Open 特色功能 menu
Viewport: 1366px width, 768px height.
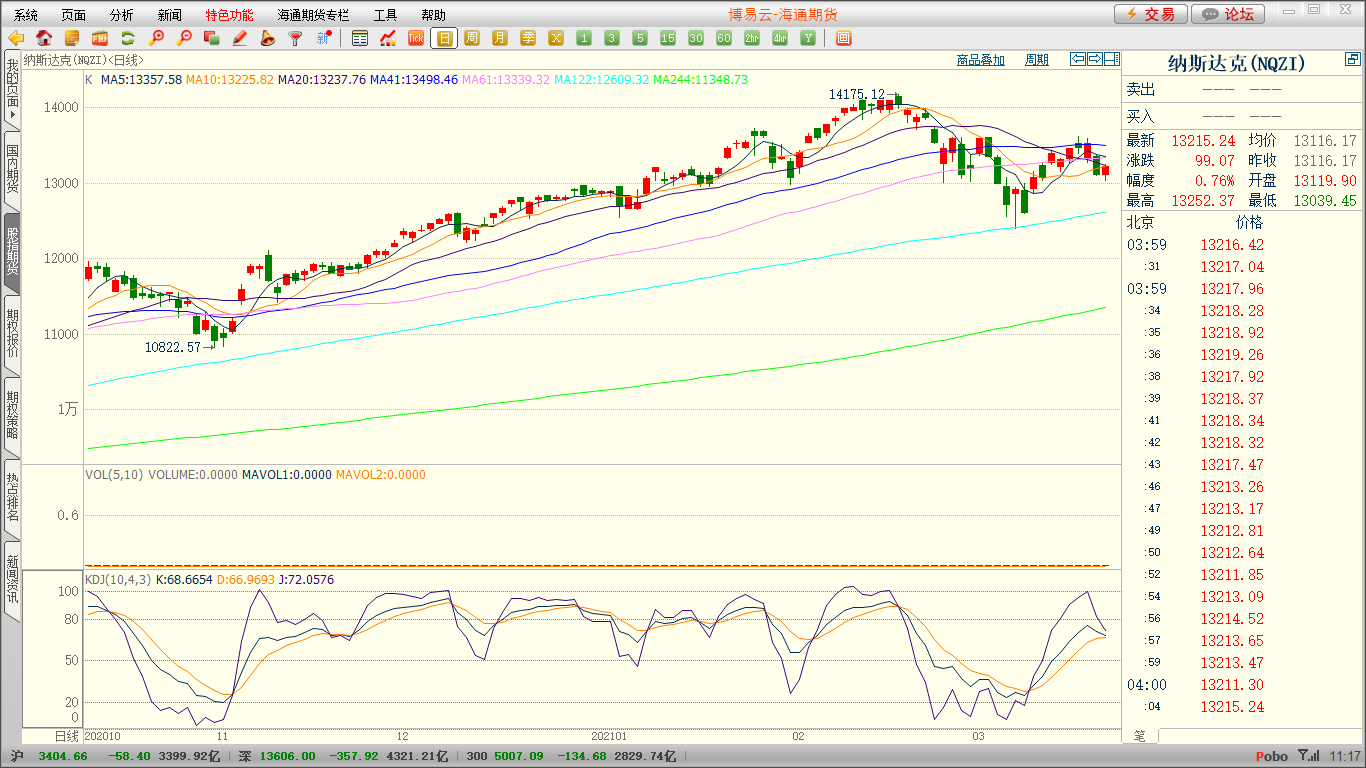(x=229, y=15)
